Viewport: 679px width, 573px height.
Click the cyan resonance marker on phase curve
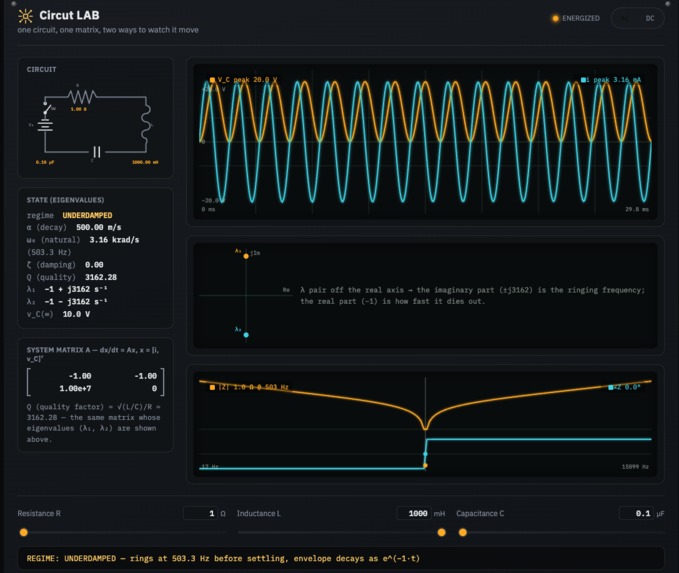[x=425, y=454]
